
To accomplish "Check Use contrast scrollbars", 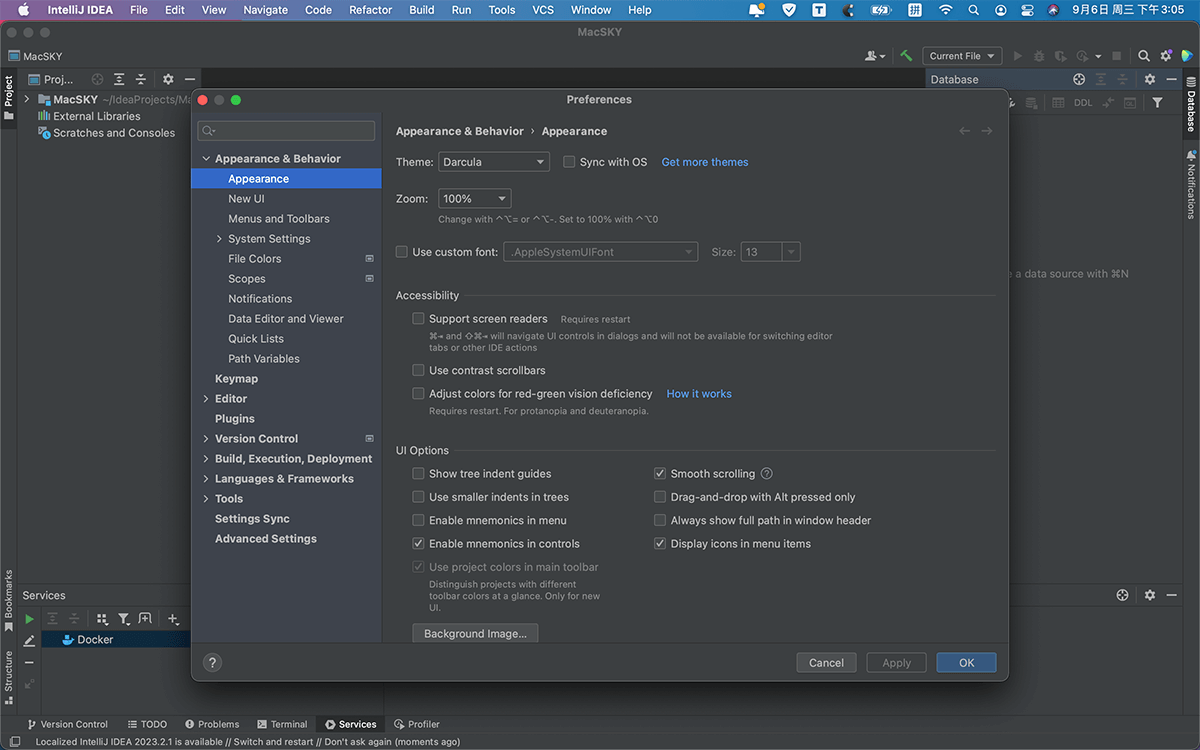I will pyautogui.click(x=419, y=370).
